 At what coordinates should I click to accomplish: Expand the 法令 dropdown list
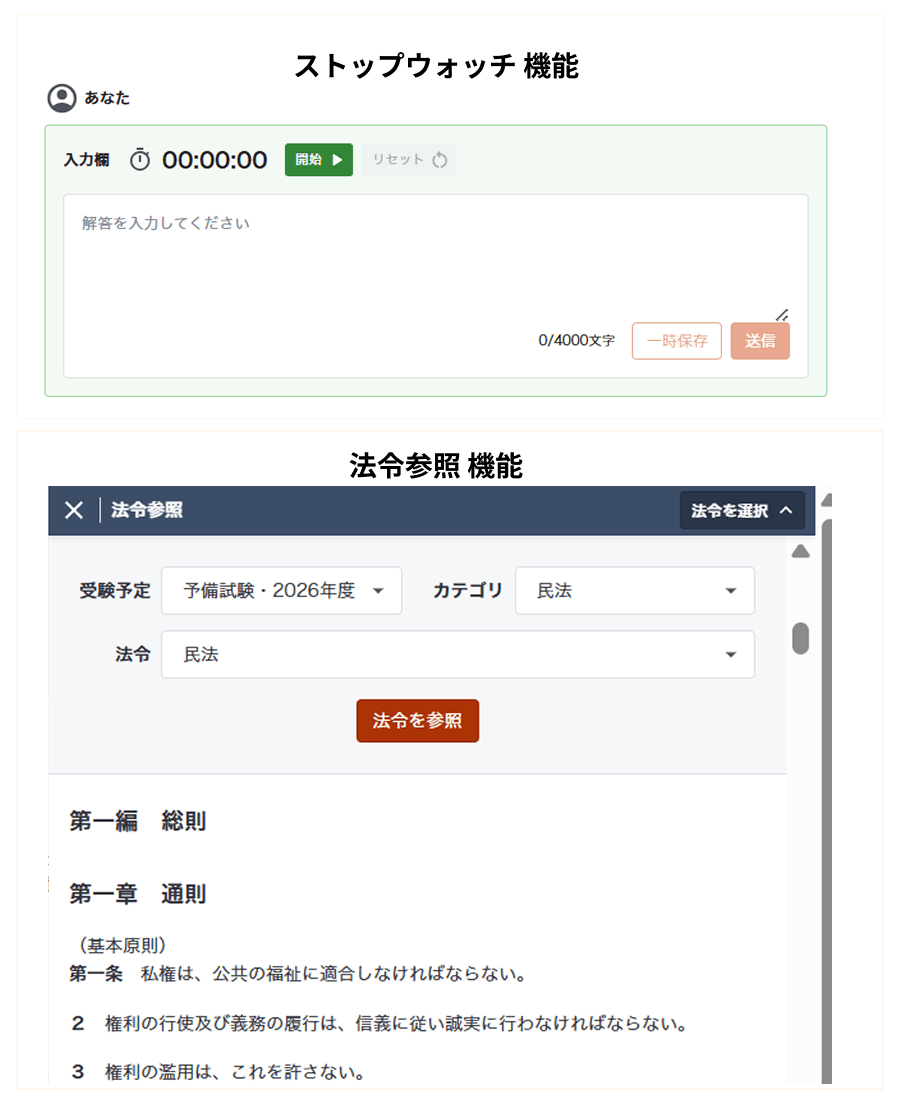[457, 655]
